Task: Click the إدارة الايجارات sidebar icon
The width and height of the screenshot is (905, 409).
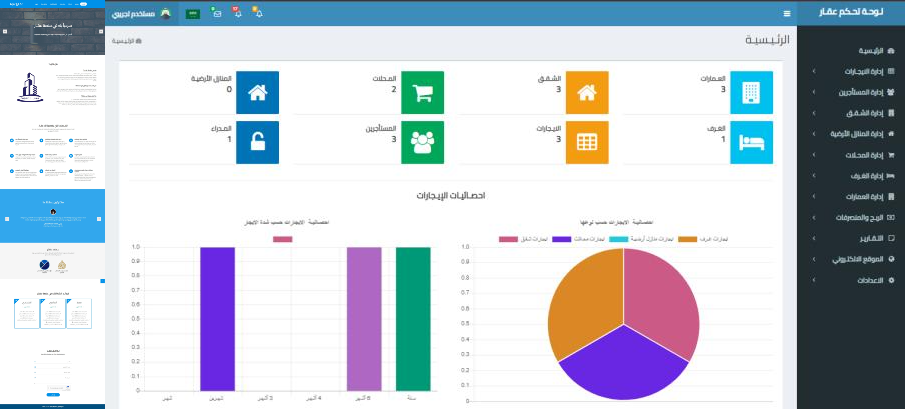Action: [x=891, y=71]
